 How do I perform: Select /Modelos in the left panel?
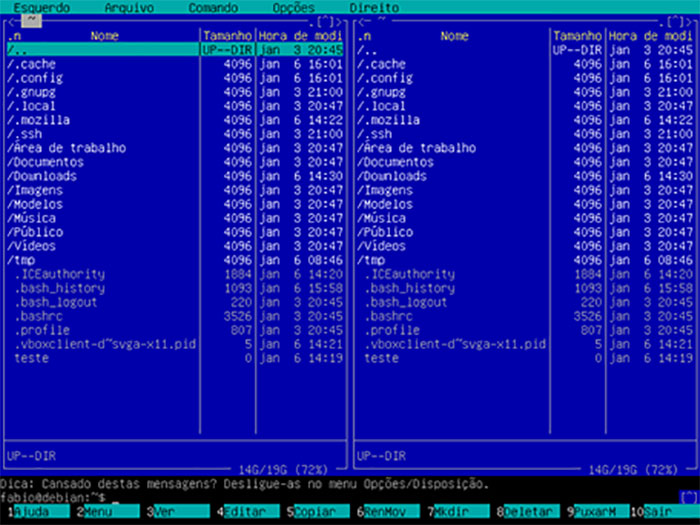click(x=175, y=204)
